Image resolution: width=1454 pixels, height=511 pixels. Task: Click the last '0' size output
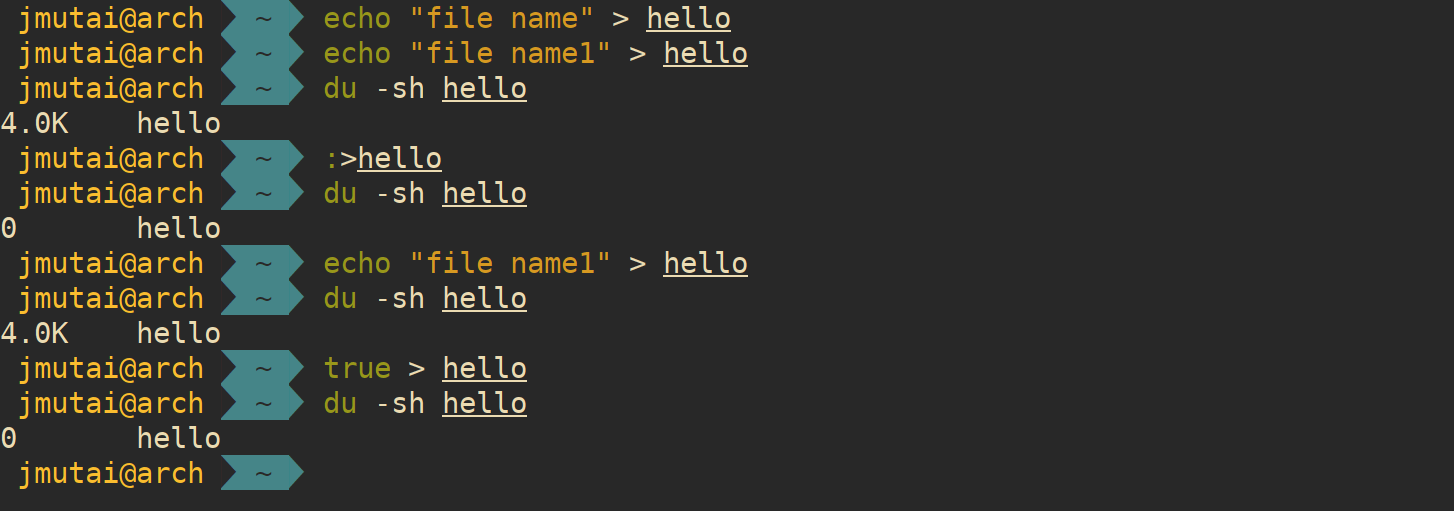(x=9, y=438)
